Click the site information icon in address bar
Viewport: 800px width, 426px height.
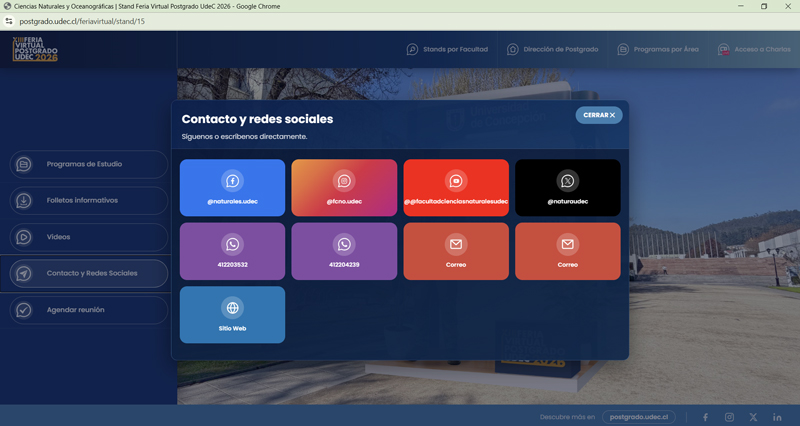9,21
